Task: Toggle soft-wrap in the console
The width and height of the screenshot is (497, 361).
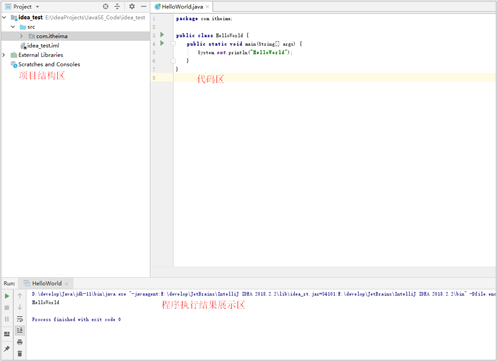Action: (20, 319)
